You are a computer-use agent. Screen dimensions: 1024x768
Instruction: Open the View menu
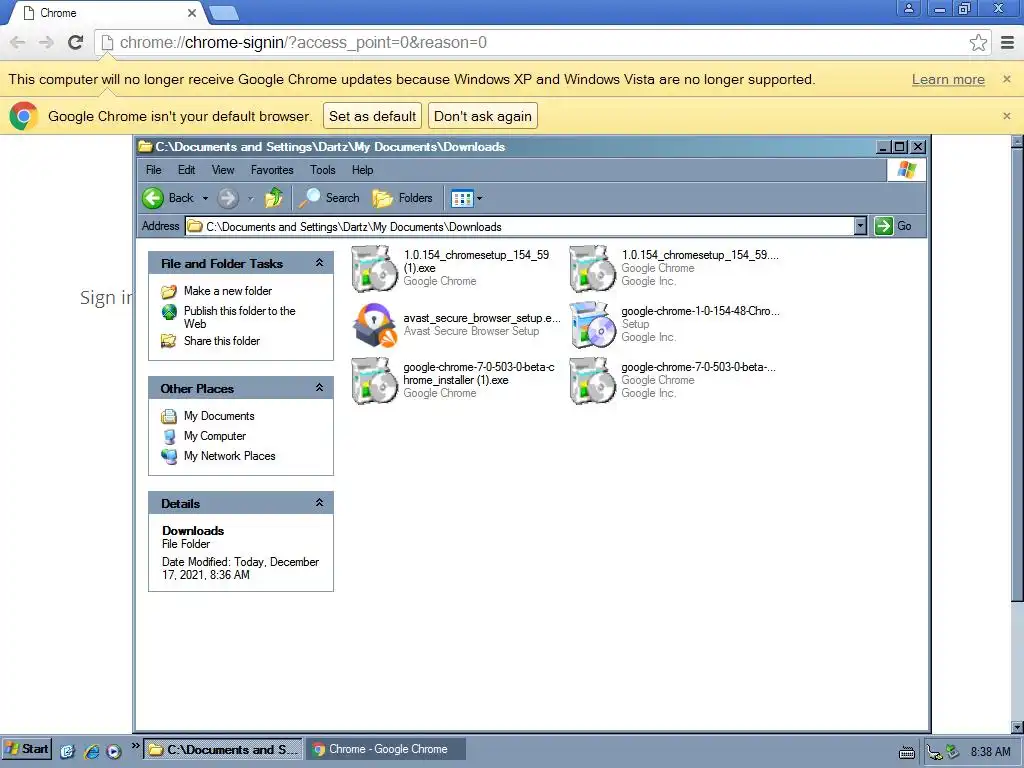pyautogui.click(x=223, y=170)
